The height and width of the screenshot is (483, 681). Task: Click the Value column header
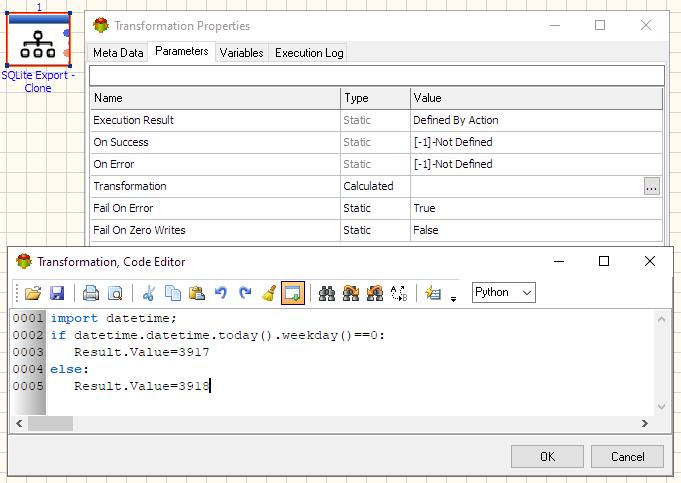[536, 98]
